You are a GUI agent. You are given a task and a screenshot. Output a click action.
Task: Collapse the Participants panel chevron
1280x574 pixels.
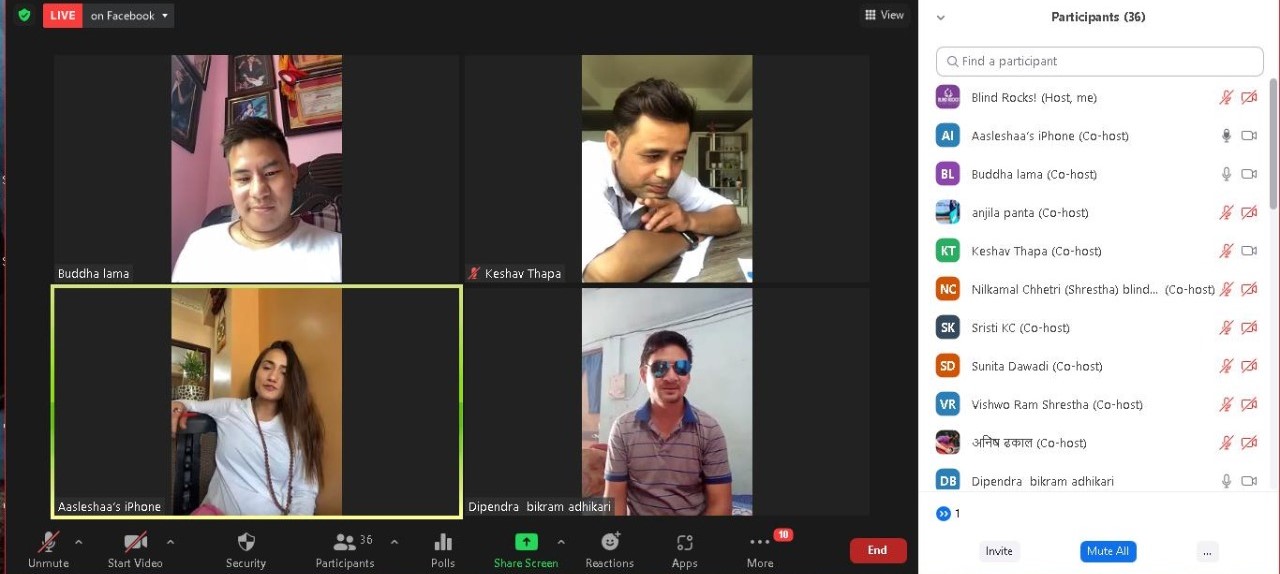click(x=941, y=17)
